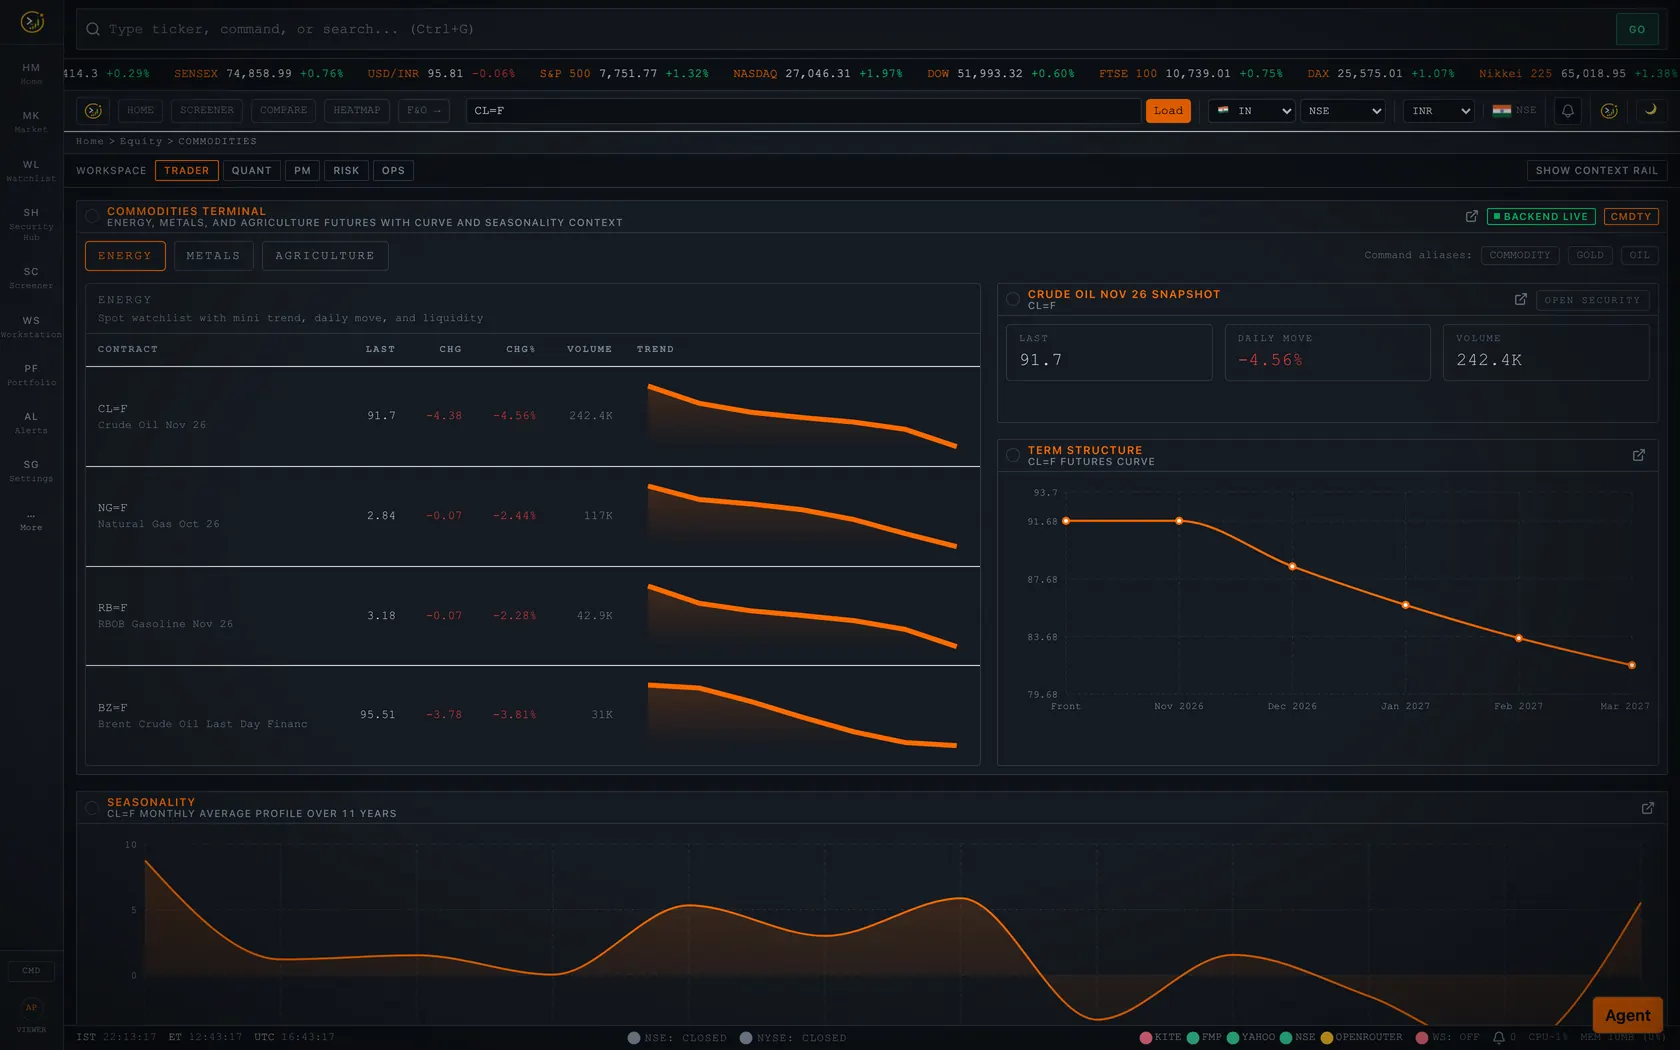Sort by the VOLUME column header
This screenshot has height=1050, width=1680.
[589, 350]
